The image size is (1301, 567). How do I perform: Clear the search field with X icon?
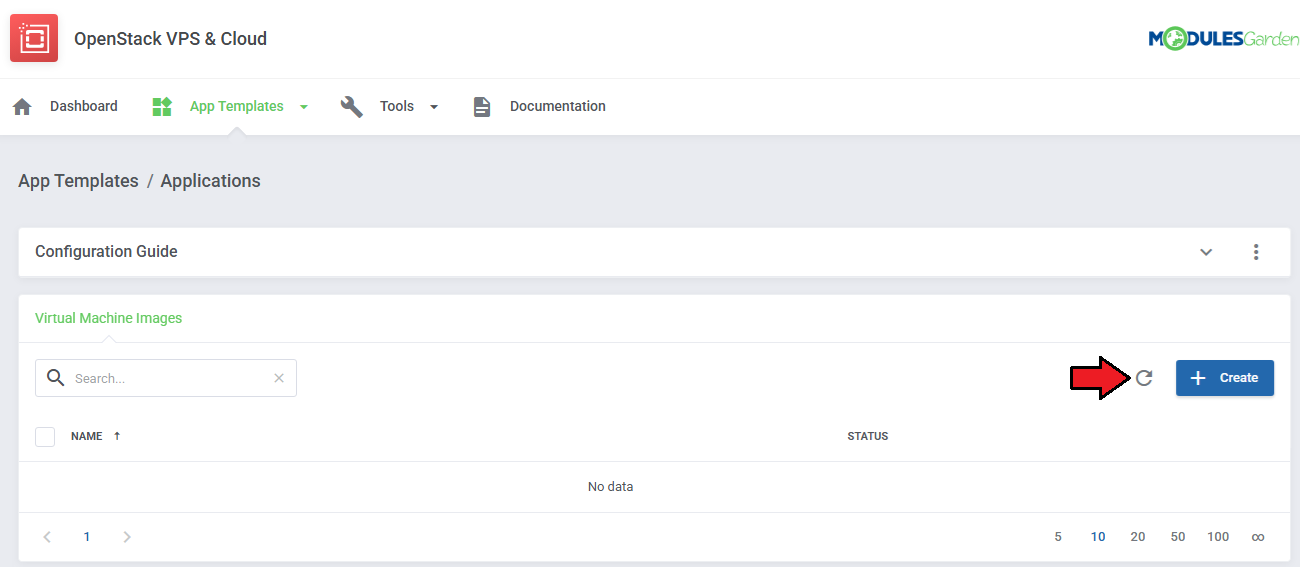pyautogui.click(x=279, y=378)
